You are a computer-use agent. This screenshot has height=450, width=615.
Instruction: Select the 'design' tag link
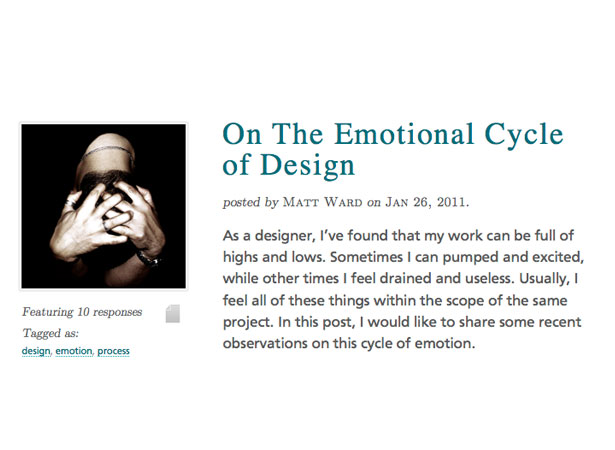click(36, 351)
